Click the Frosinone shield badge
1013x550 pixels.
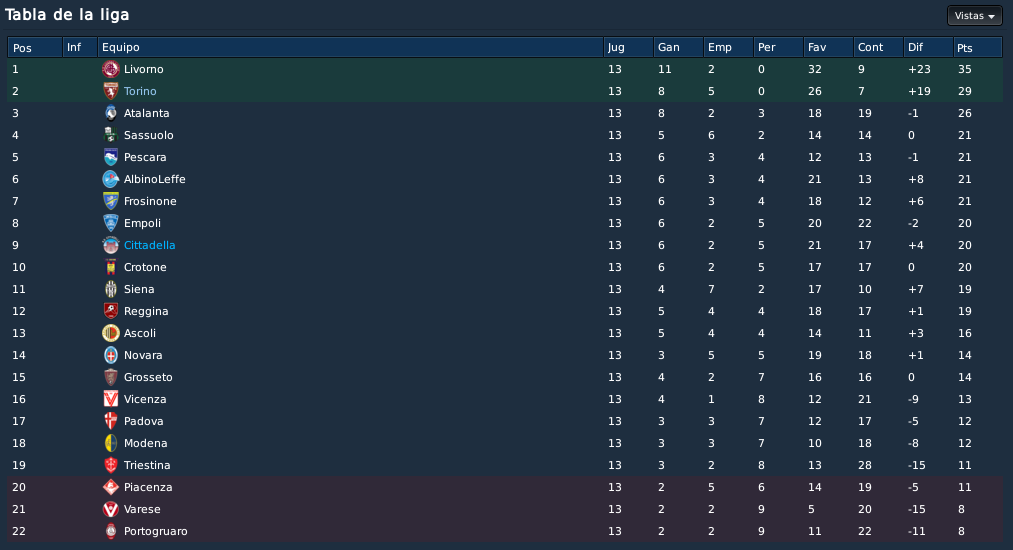tap(111, 201)
